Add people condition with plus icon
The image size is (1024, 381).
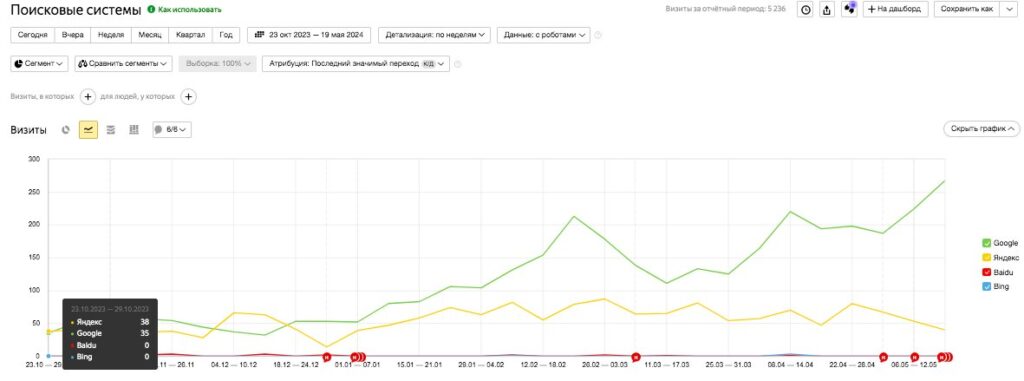(x=188, y=97)
